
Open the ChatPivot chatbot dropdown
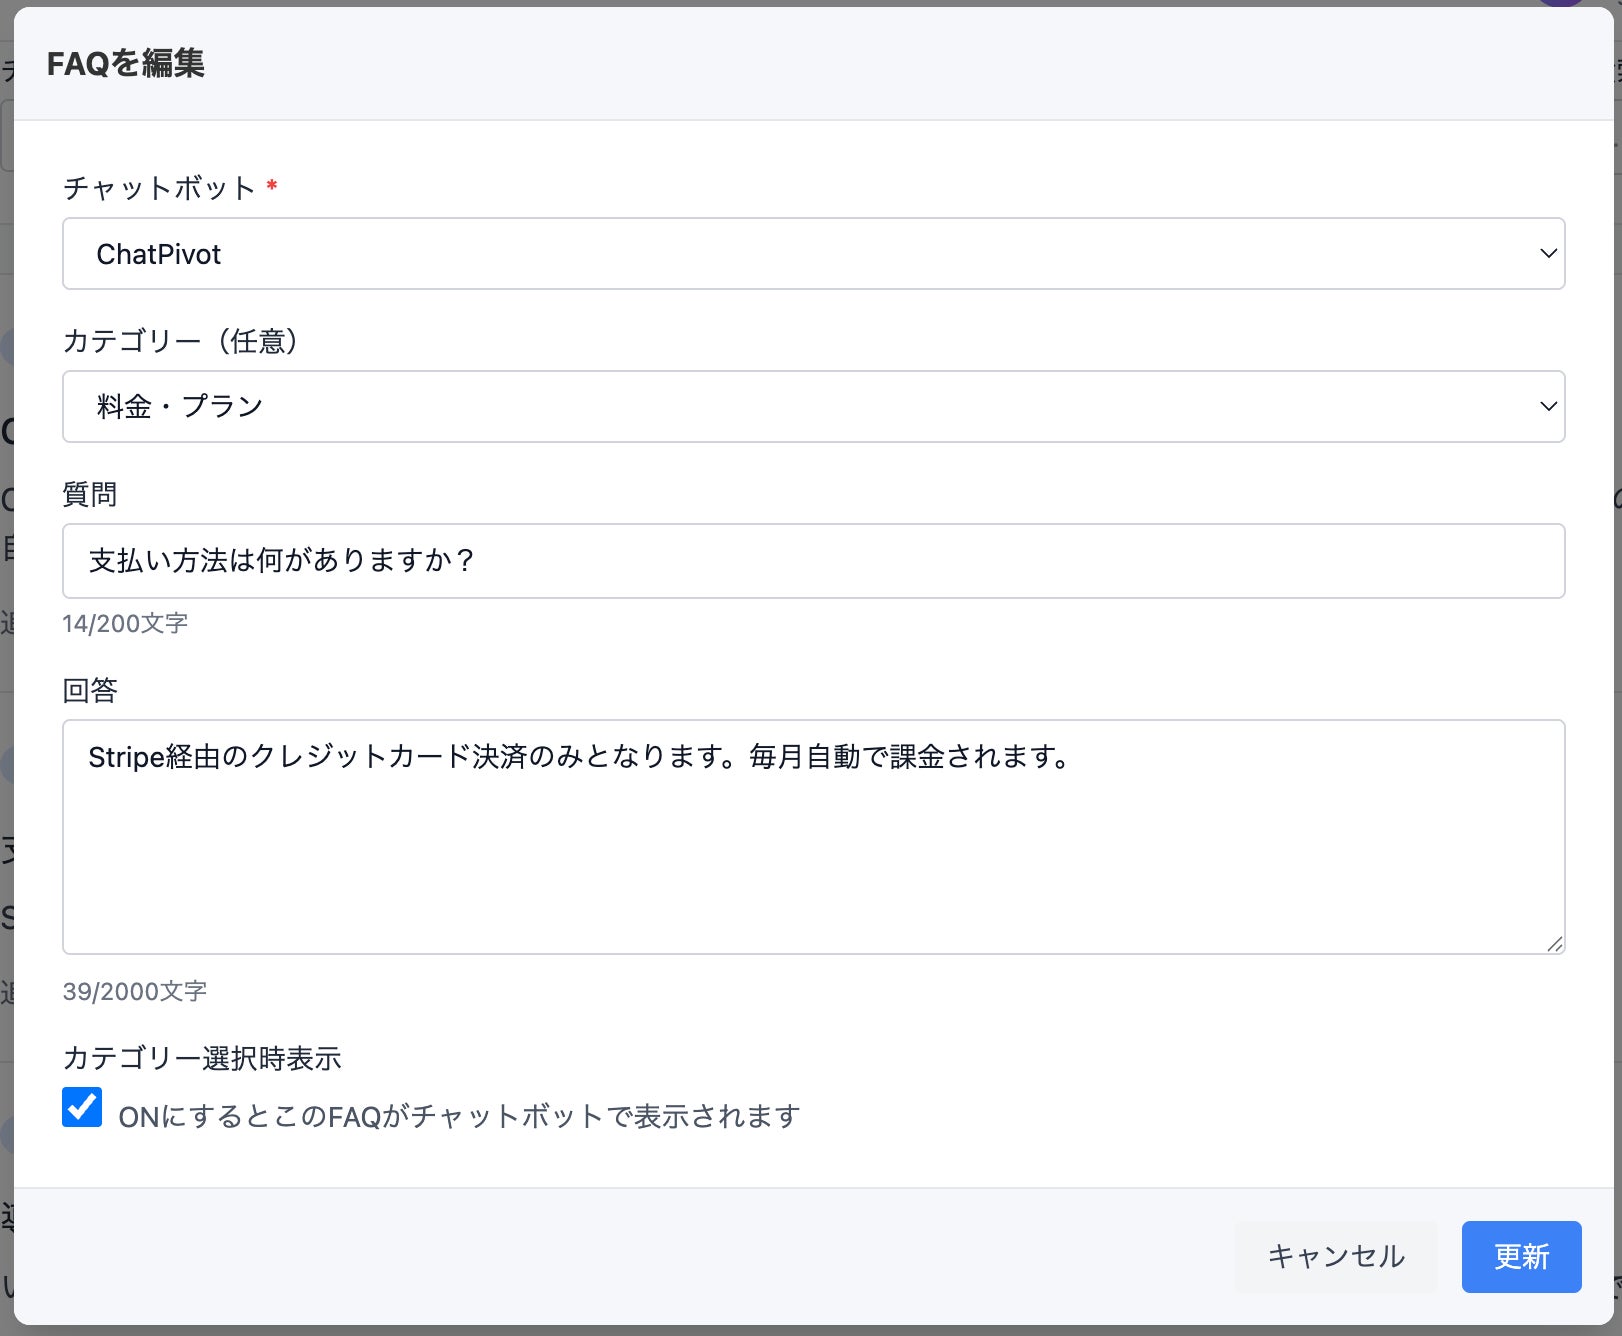(812, 254)
